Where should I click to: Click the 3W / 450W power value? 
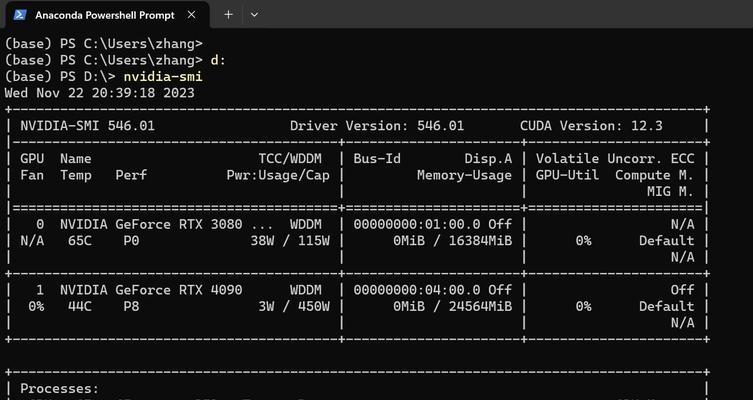(x=294, y=306)
